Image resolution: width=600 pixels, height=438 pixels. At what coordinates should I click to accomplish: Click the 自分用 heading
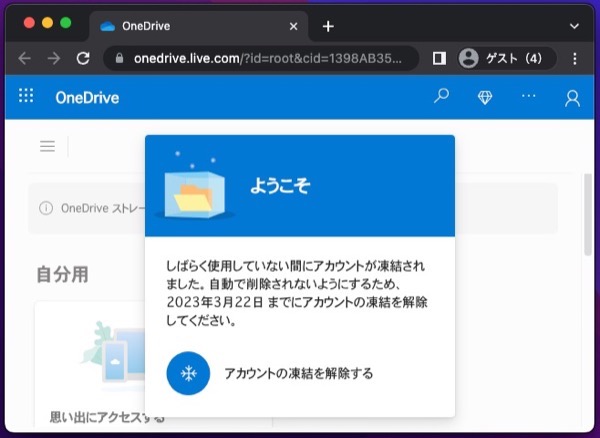tap(62, 274)
